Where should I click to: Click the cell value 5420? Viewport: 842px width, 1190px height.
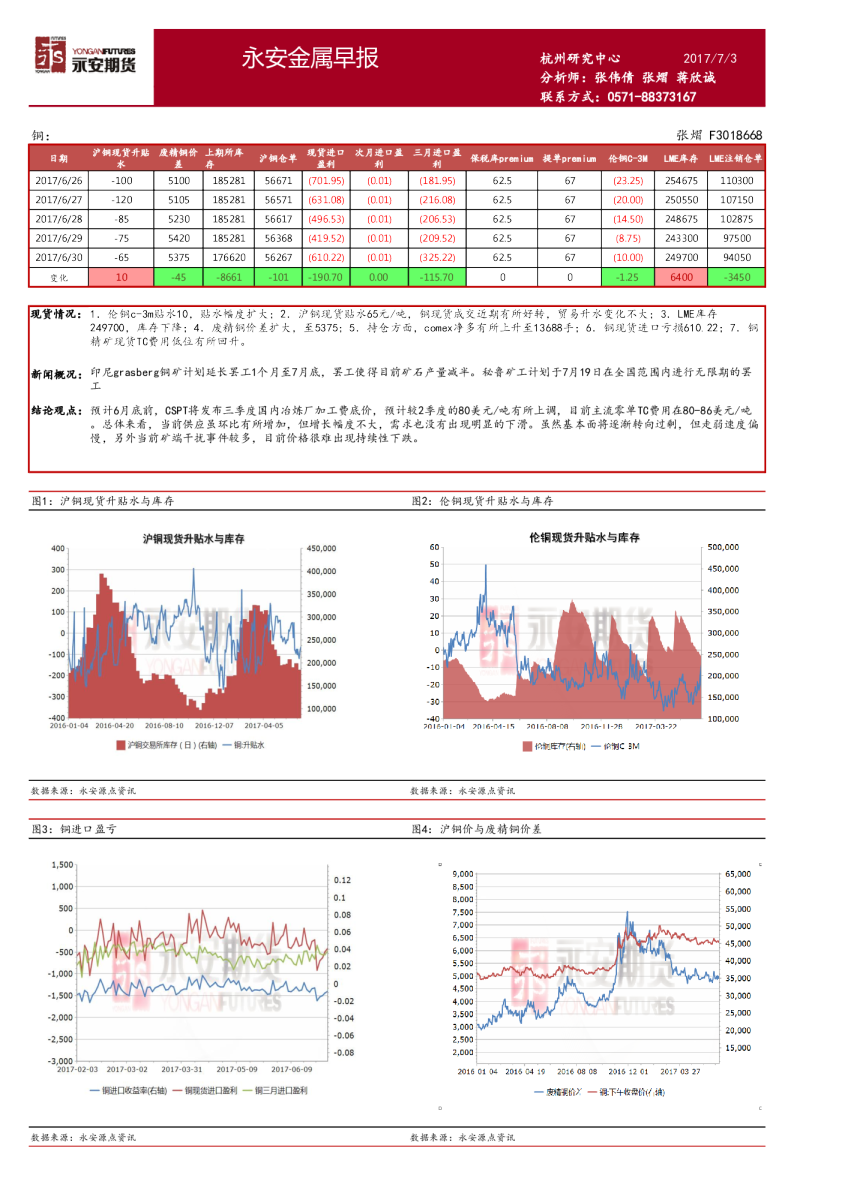coord(179,238)
